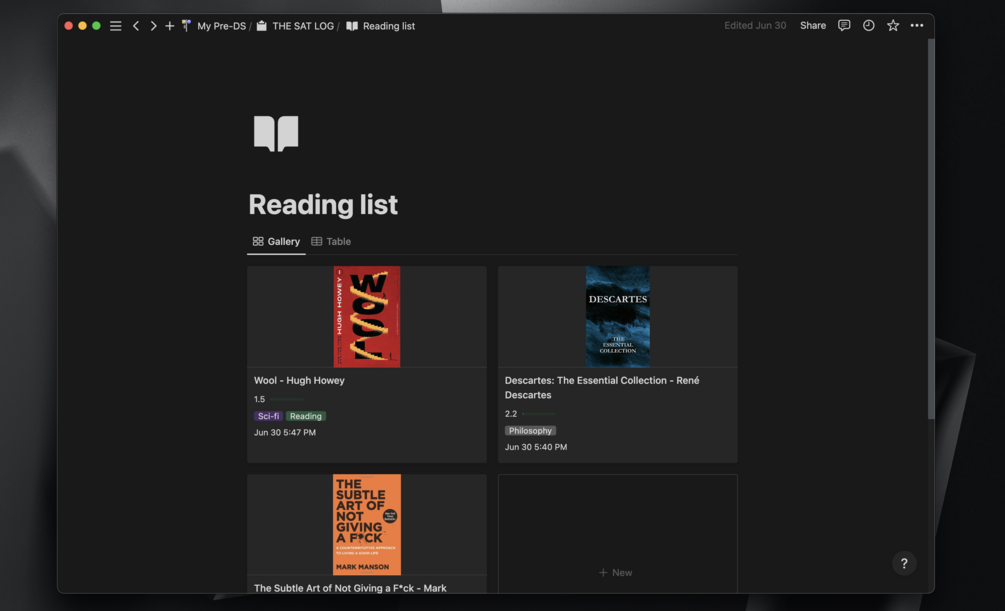Select the Gallery view tab
Viewport: 1005px width, 611px height.
point(276,242)
